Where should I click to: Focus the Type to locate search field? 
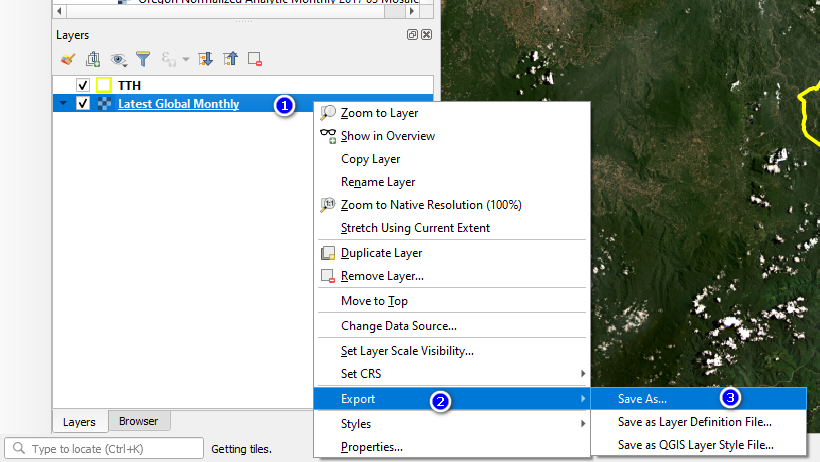[104, 448]
